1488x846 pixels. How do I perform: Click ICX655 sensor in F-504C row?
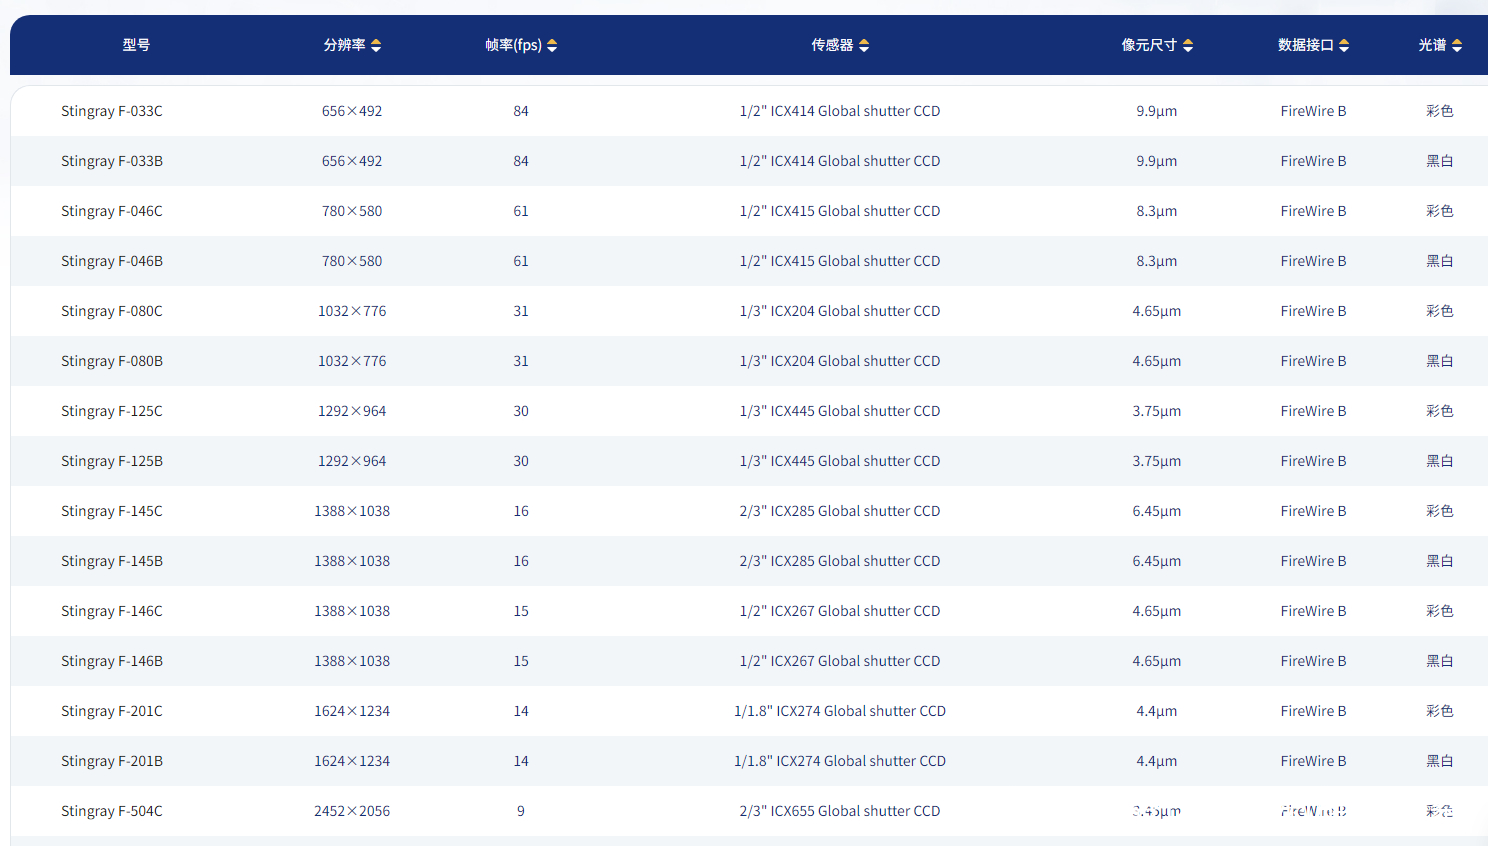tap(840, 811)
